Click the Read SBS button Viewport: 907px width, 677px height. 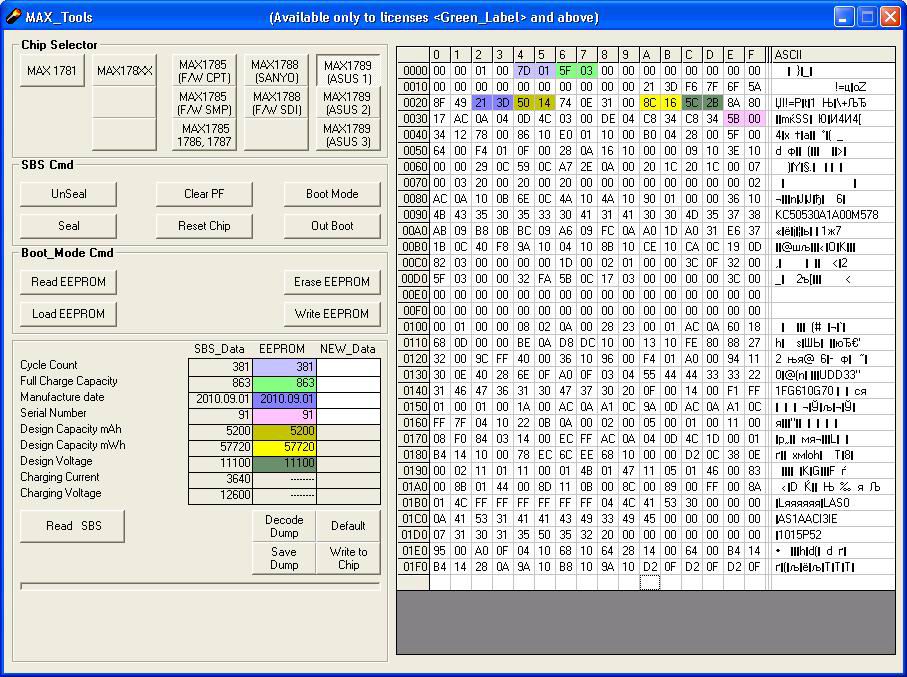72,526
